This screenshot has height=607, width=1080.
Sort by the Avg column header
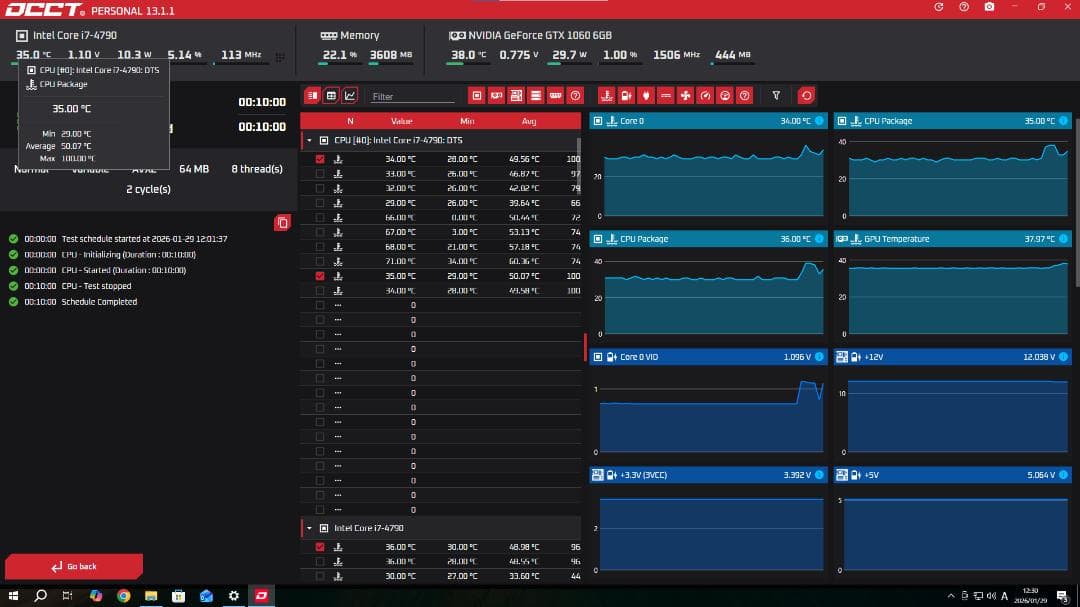[529, 121]
